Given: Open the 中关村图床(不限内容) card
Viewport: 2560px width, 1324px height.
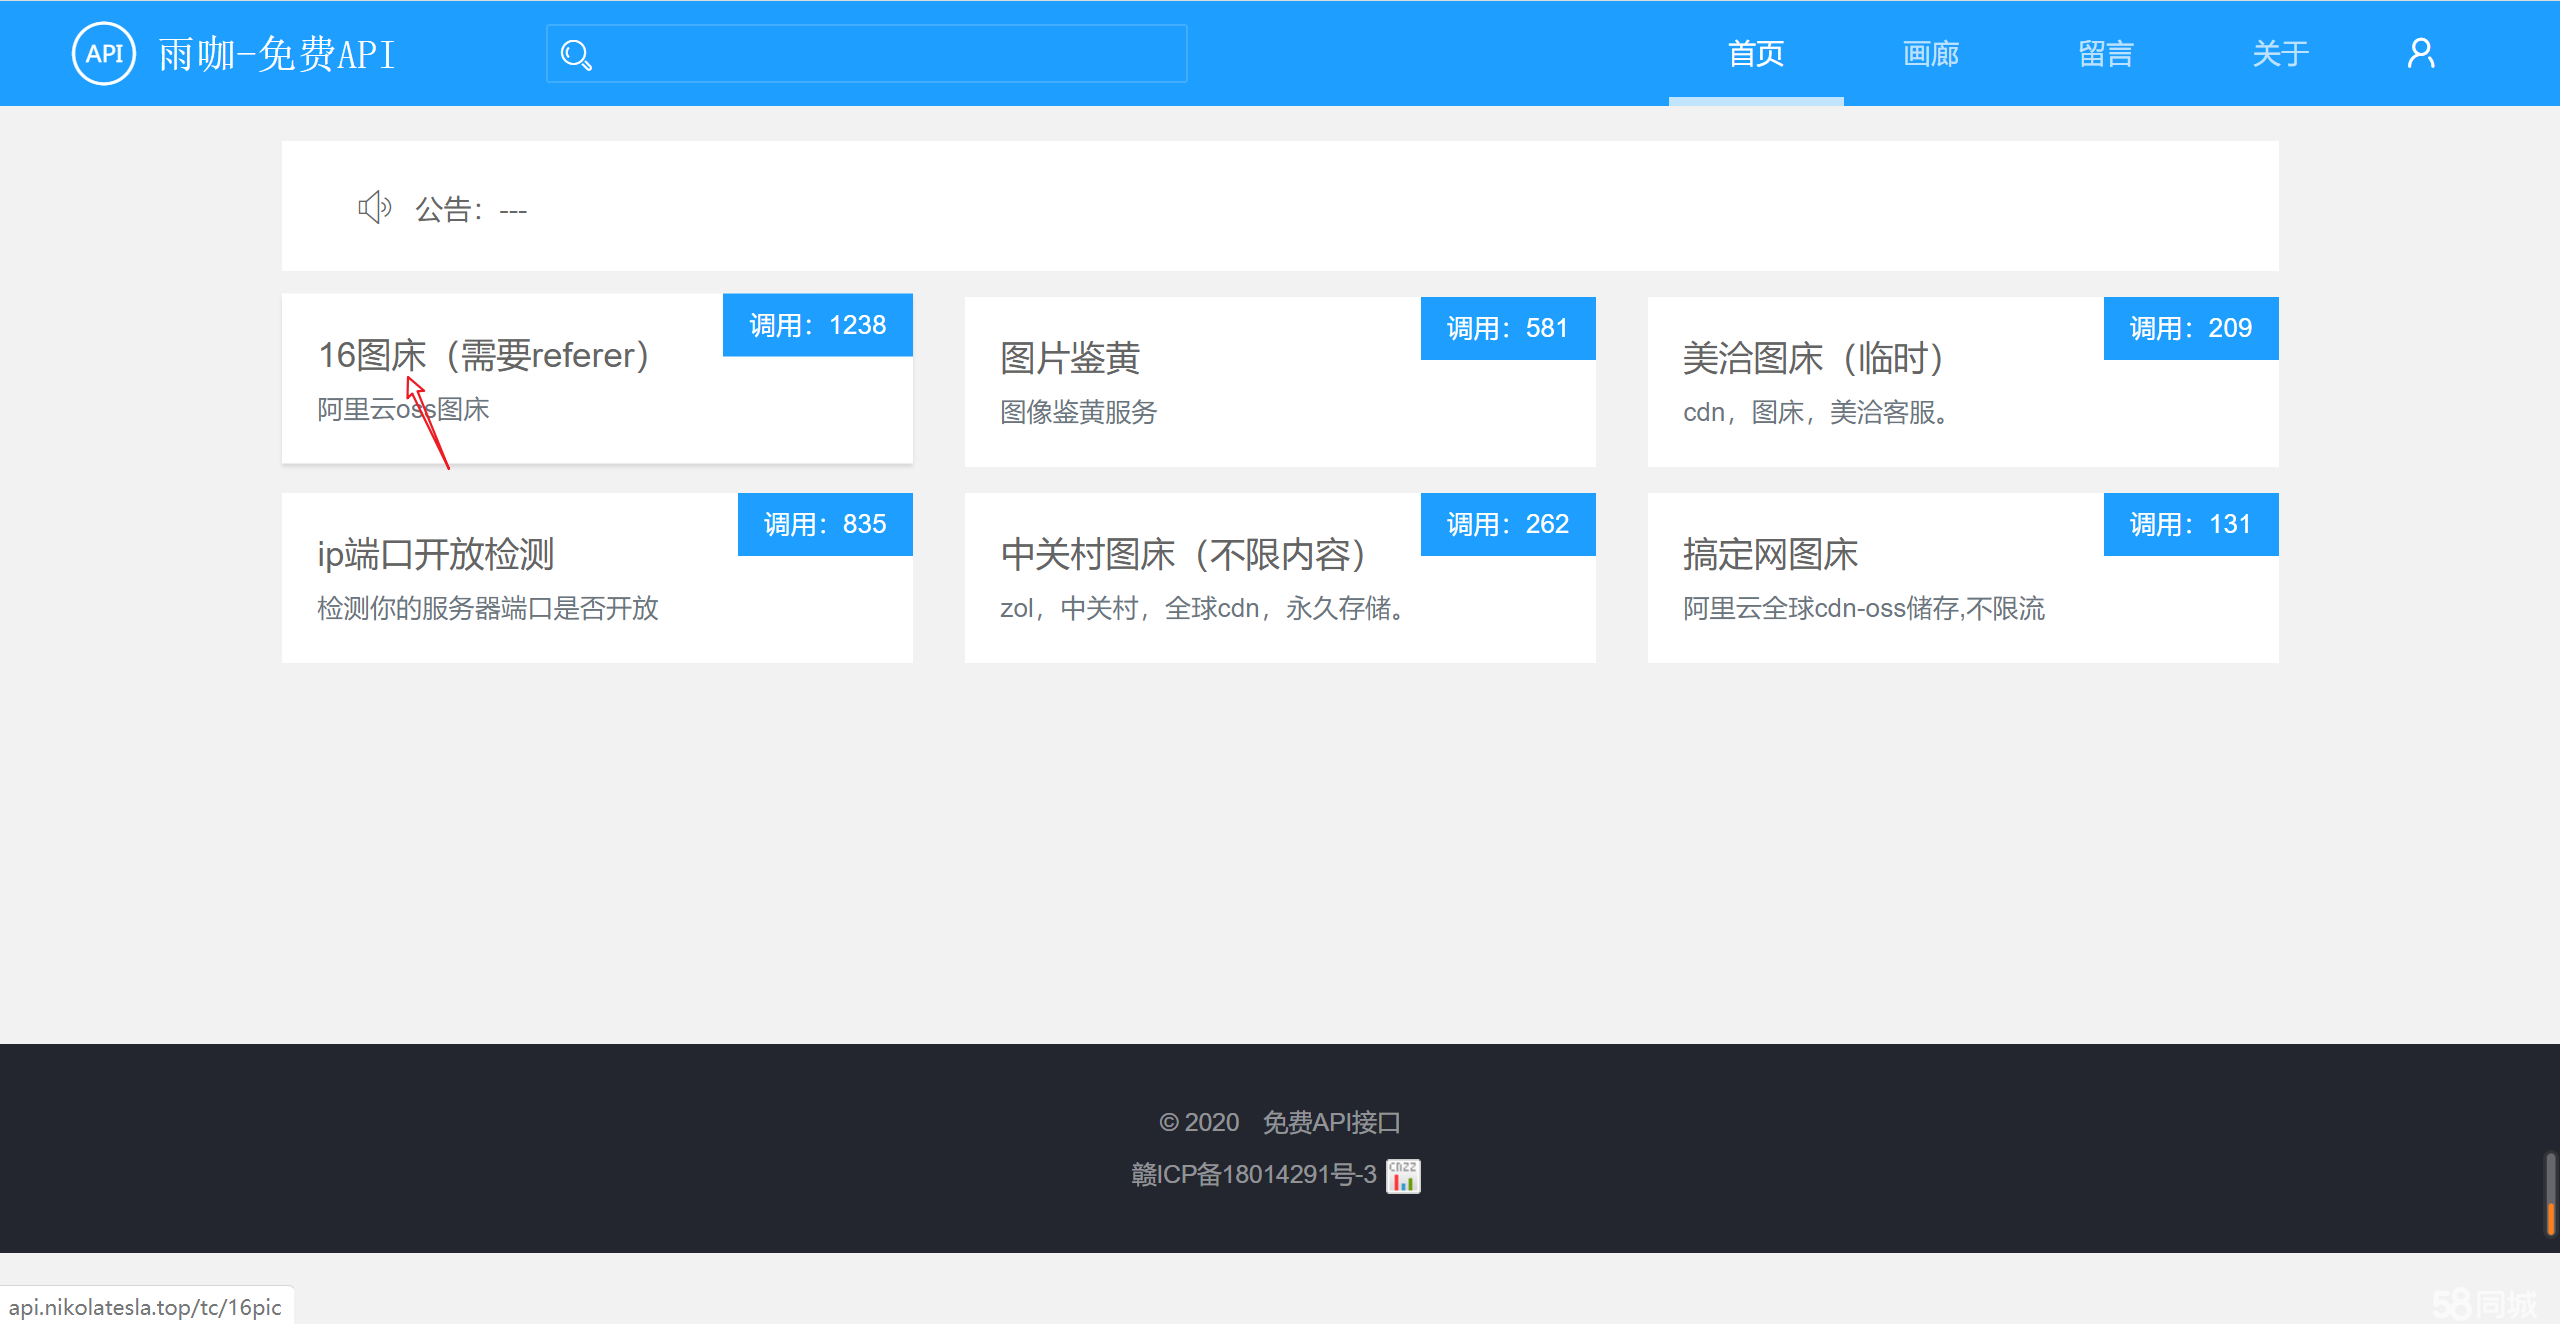Looking at the screenshot, I should pos(1183,554).
